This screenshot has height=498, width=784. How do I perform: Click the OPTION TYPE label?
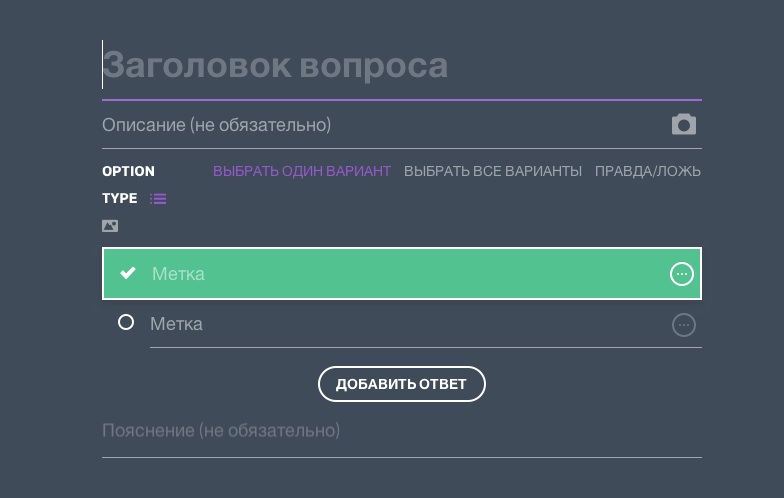pos(128,184)
